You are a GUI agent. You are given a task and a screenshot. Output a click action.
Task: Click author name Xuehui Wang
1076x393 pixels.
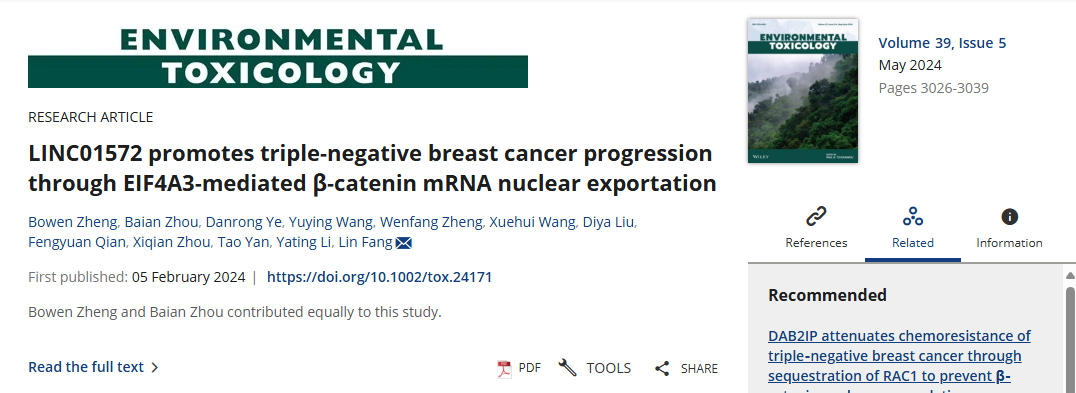[533, 222]
